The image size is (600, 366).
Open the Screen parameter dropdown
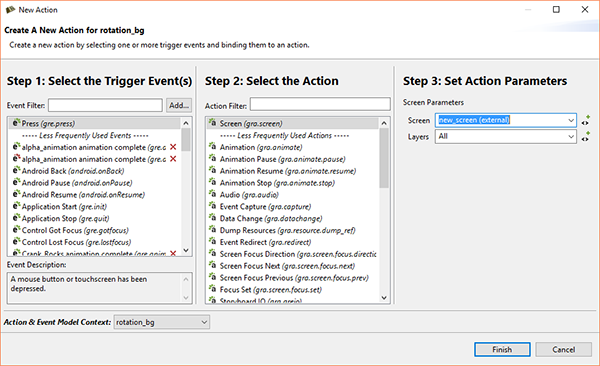point(571,120)
